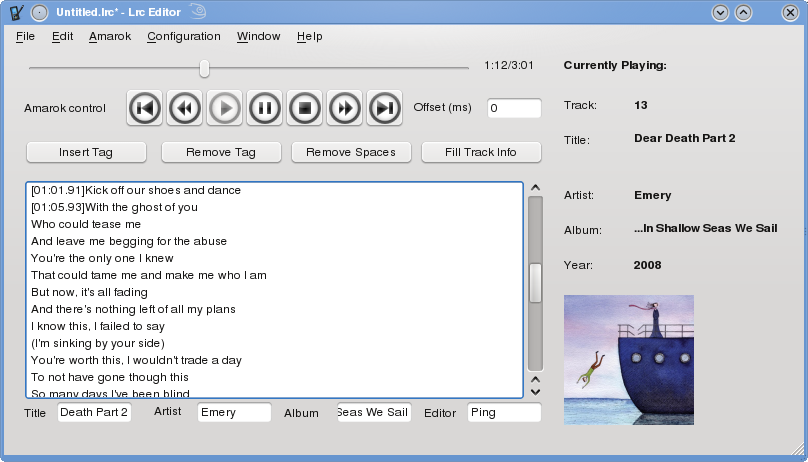The height and width of the screenshot is (462, 808).
Task: Click the playback position slider handle
Action: coord(205,68)
